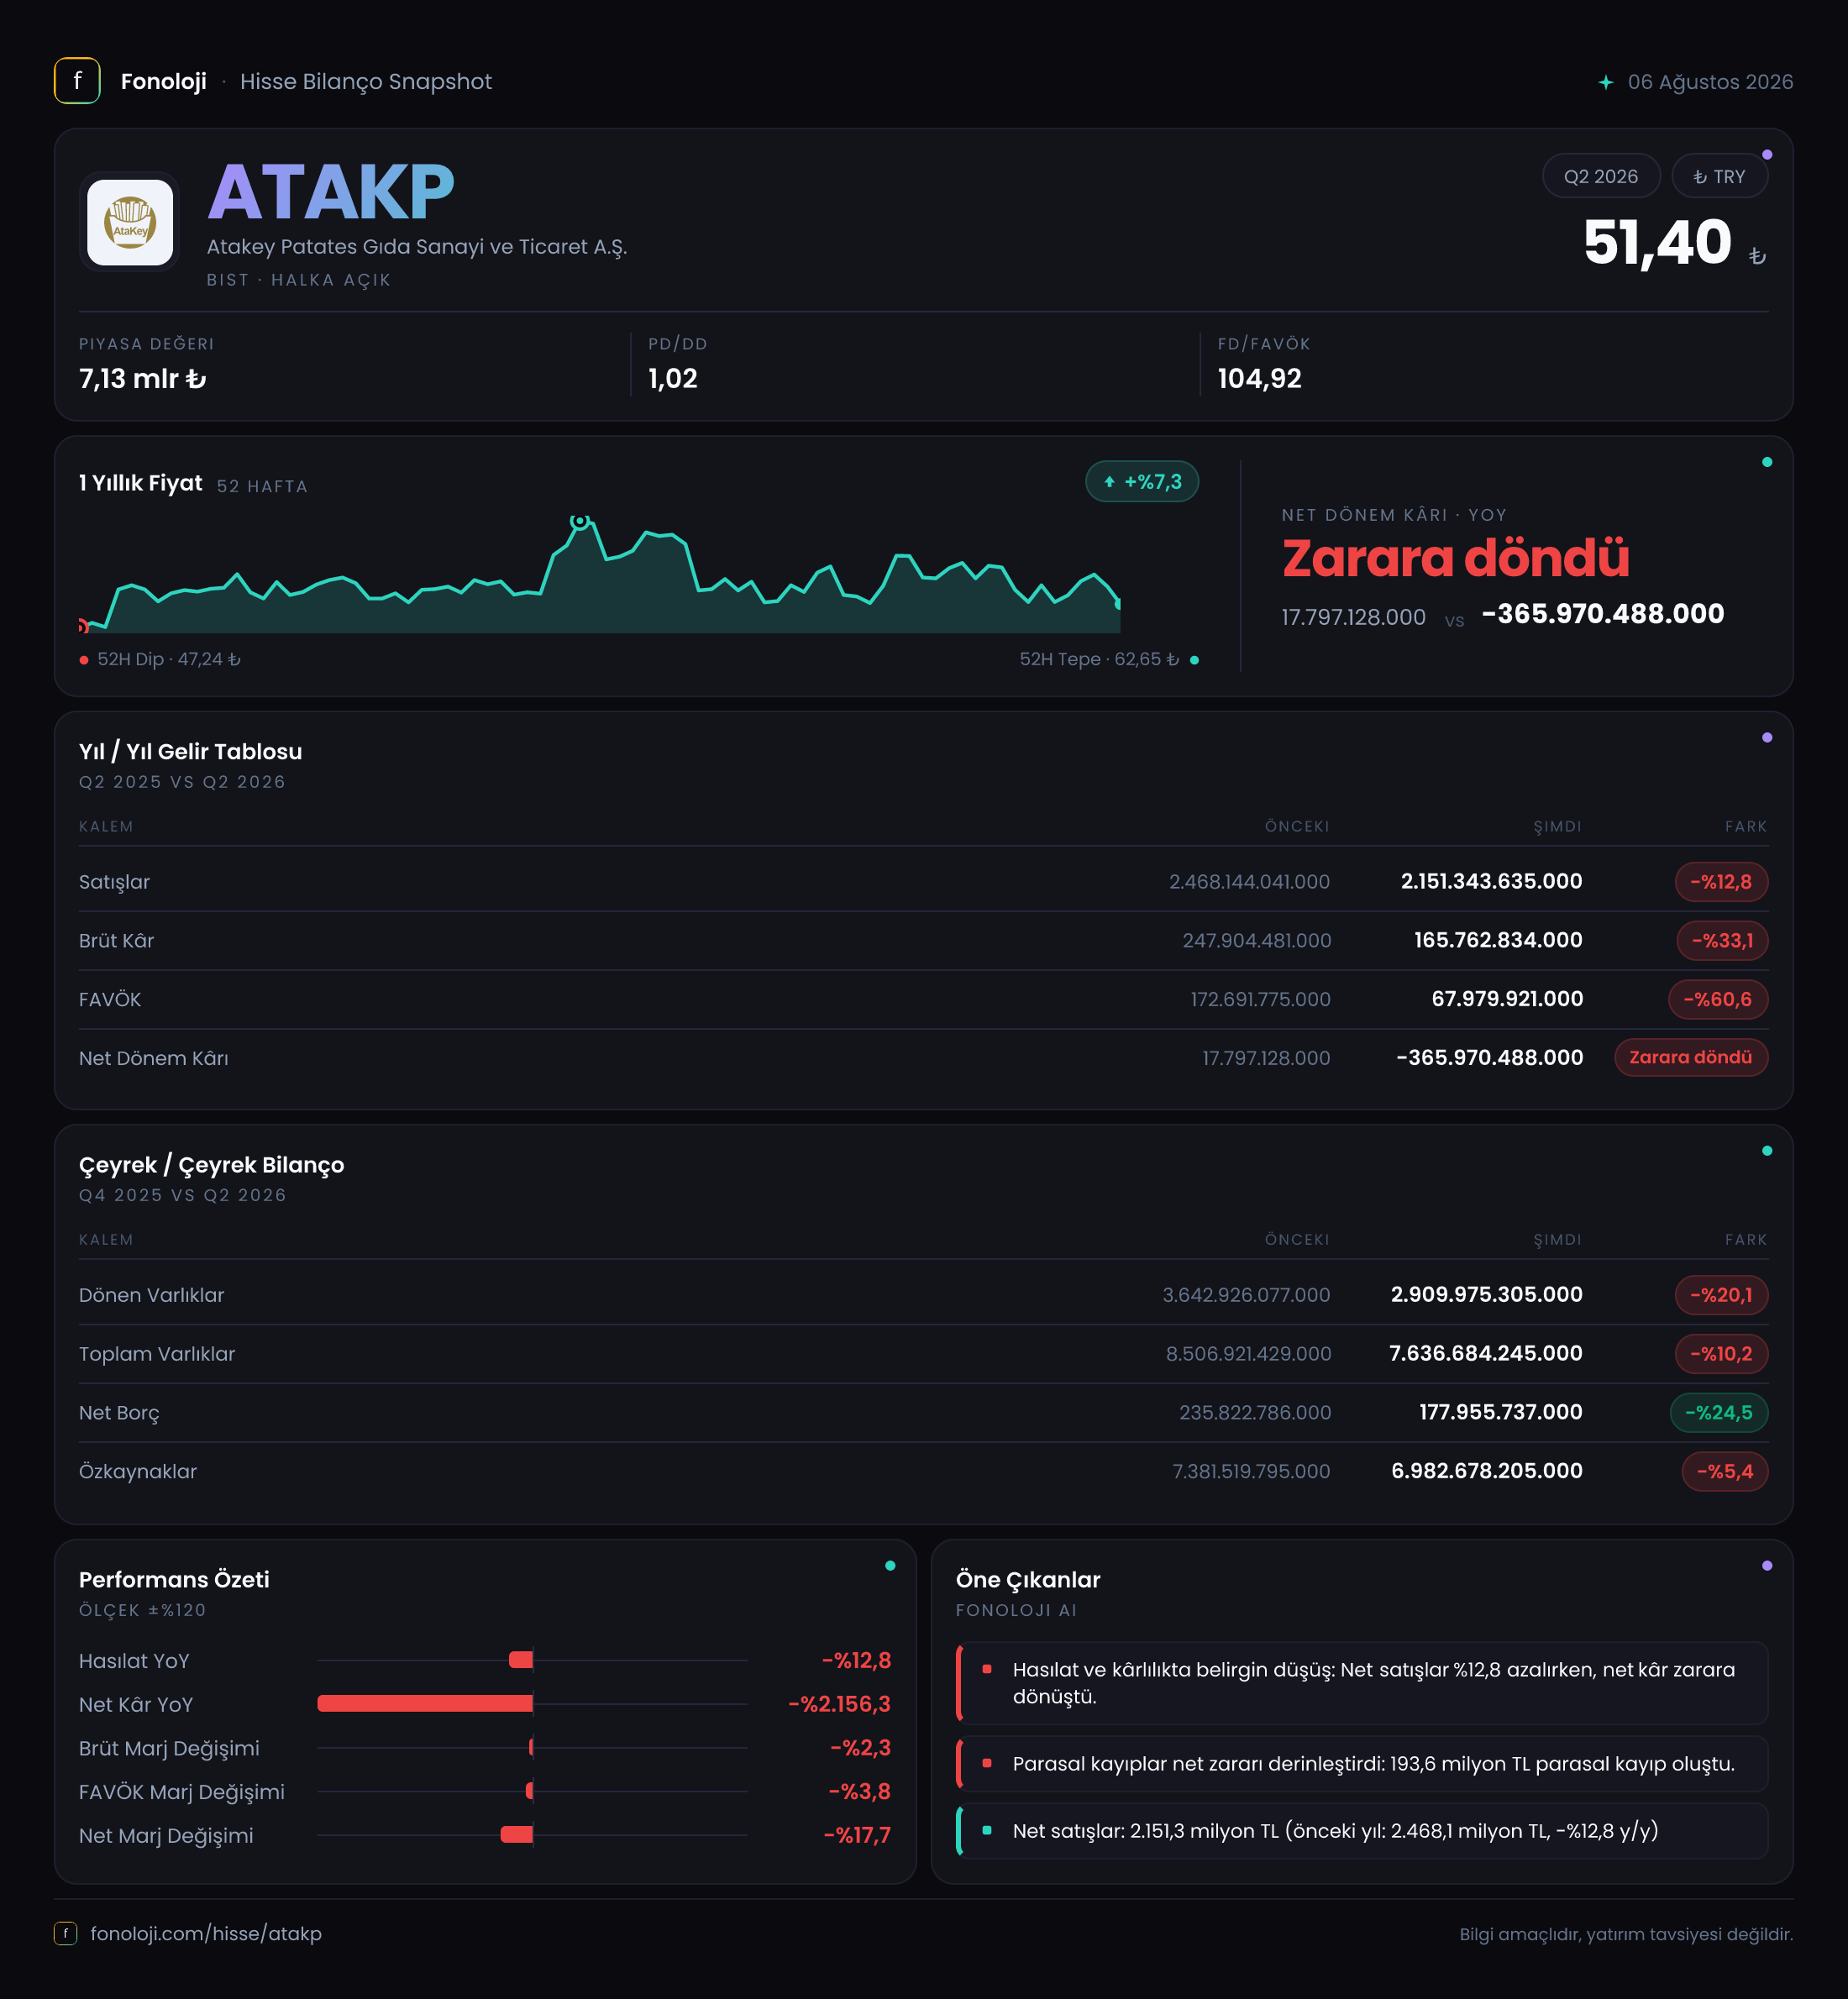Click the '06 Ağustos 2026' date text
This screenshot has width=1848, height=1999.
tap(1710, 82)
